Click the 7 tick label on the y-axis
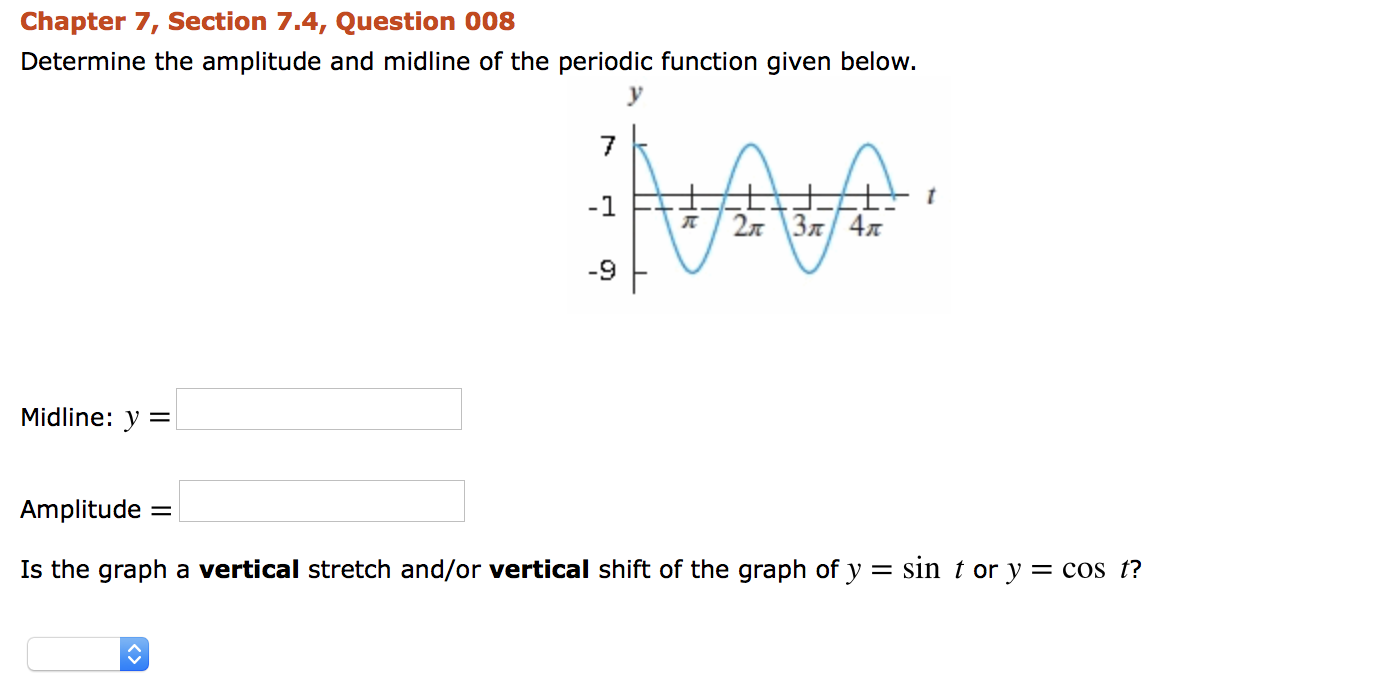The height and width of the screenshot is (692, 1376). (x=606, y=147)
